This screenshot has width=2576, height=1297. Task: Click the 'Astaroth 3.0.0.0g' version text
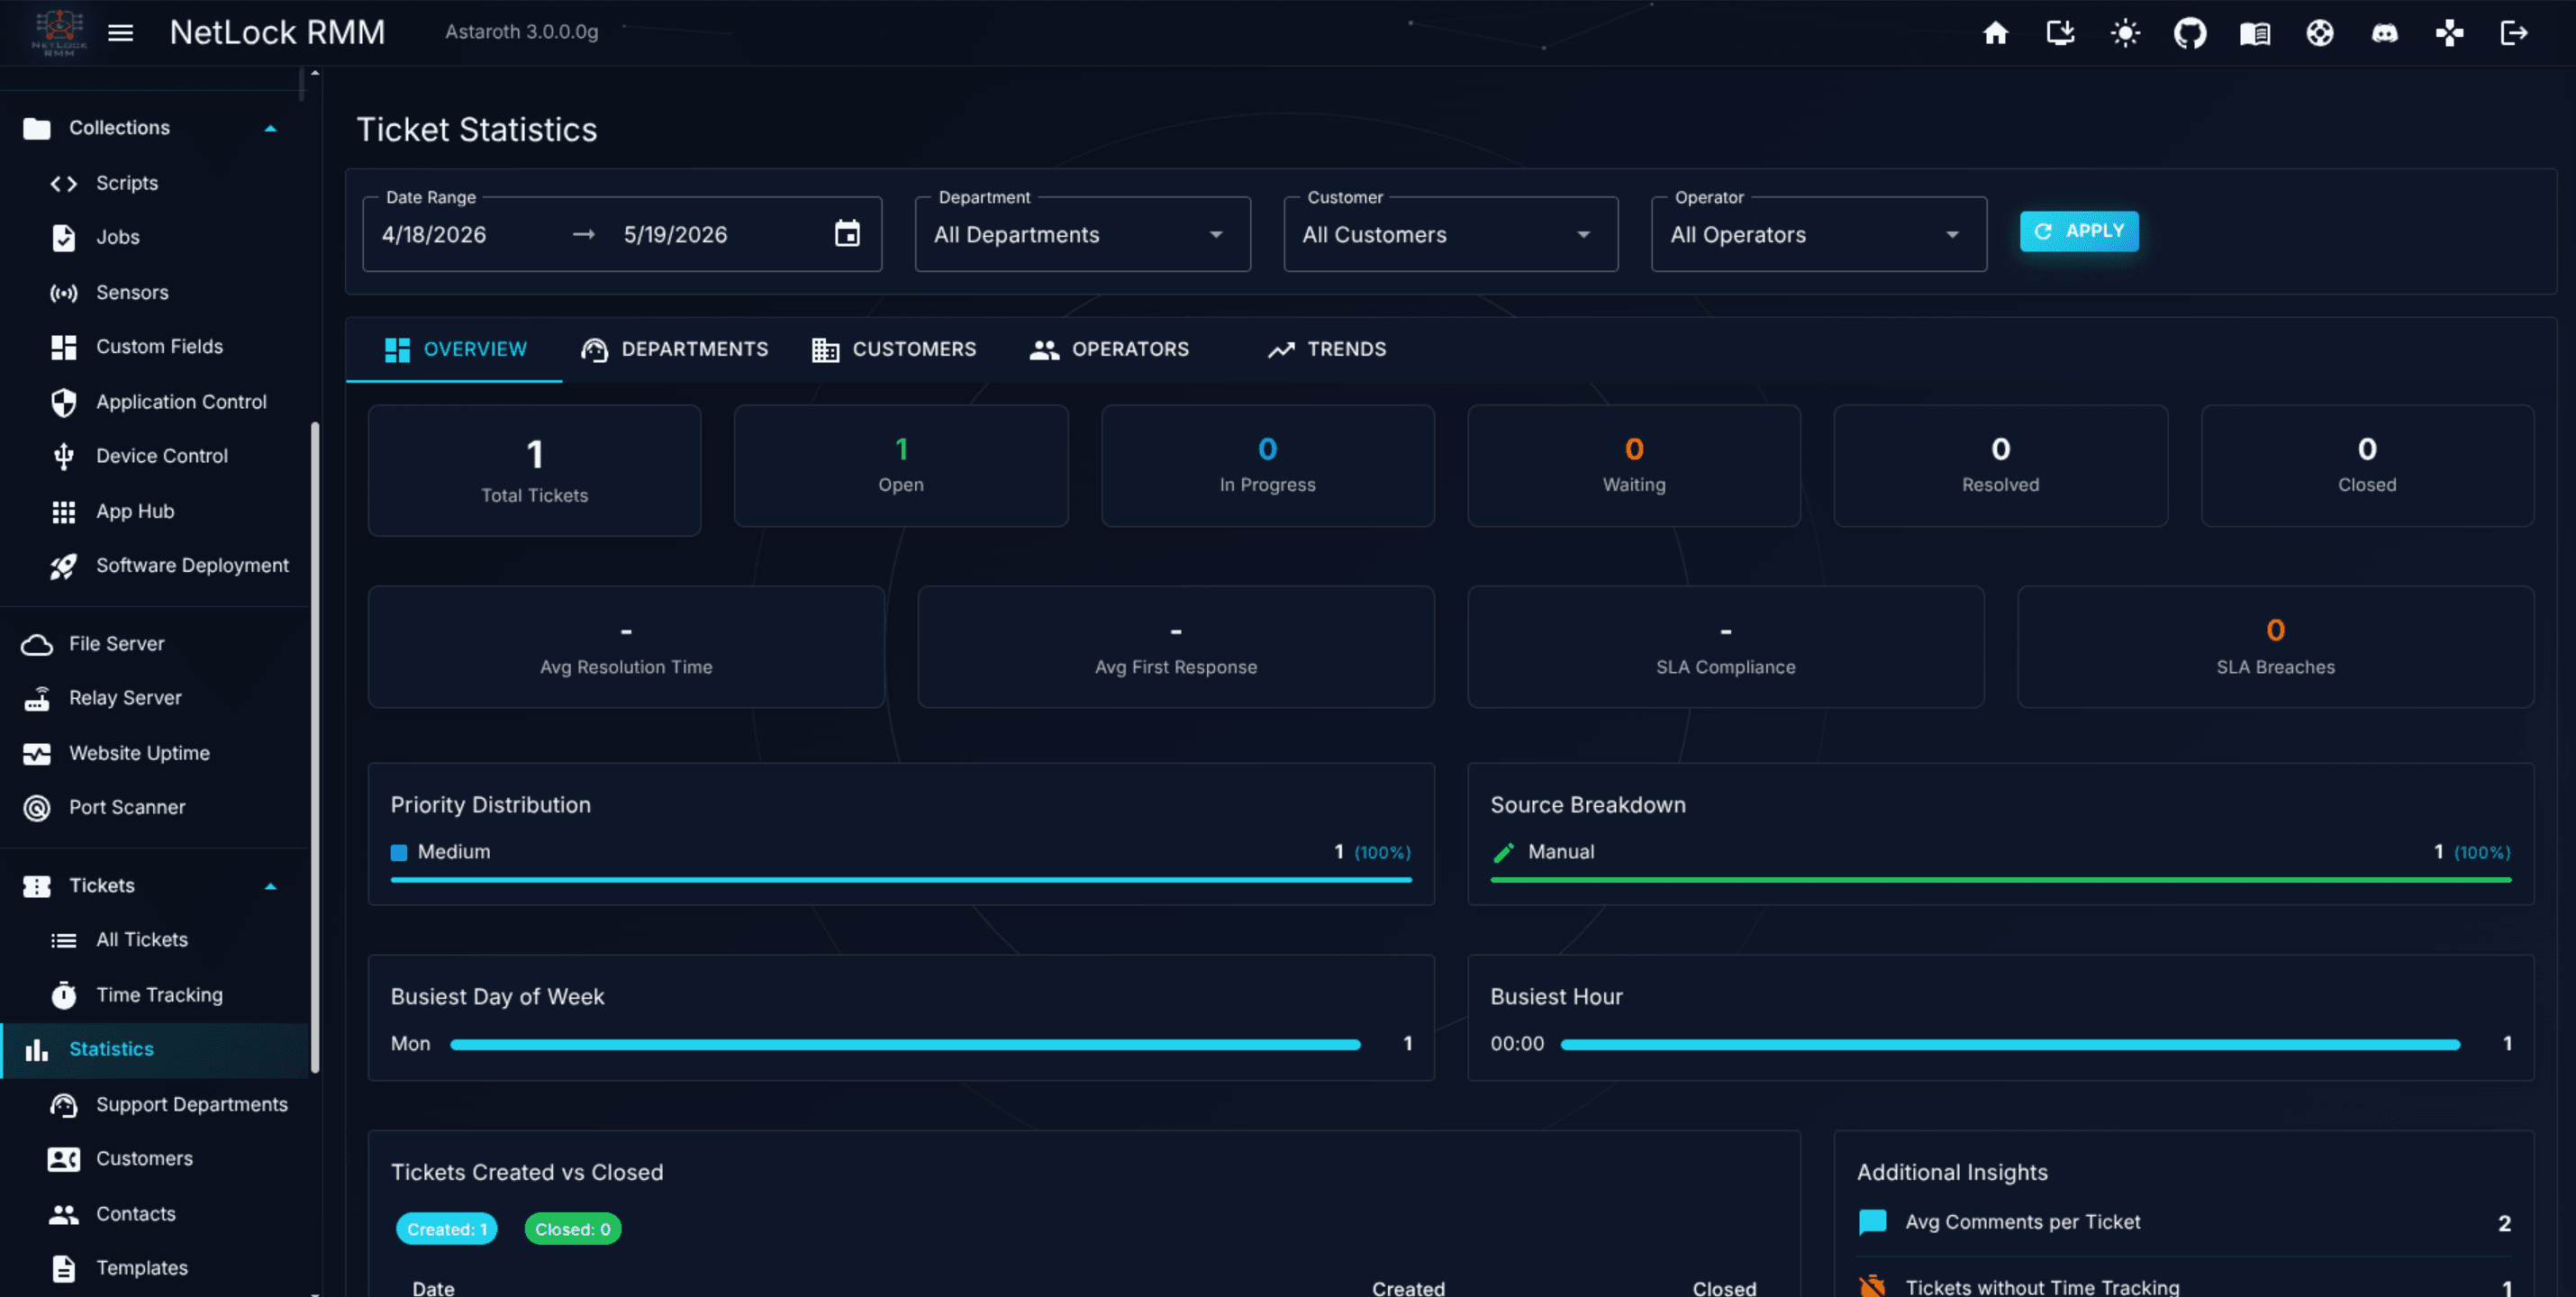[522, 32]
